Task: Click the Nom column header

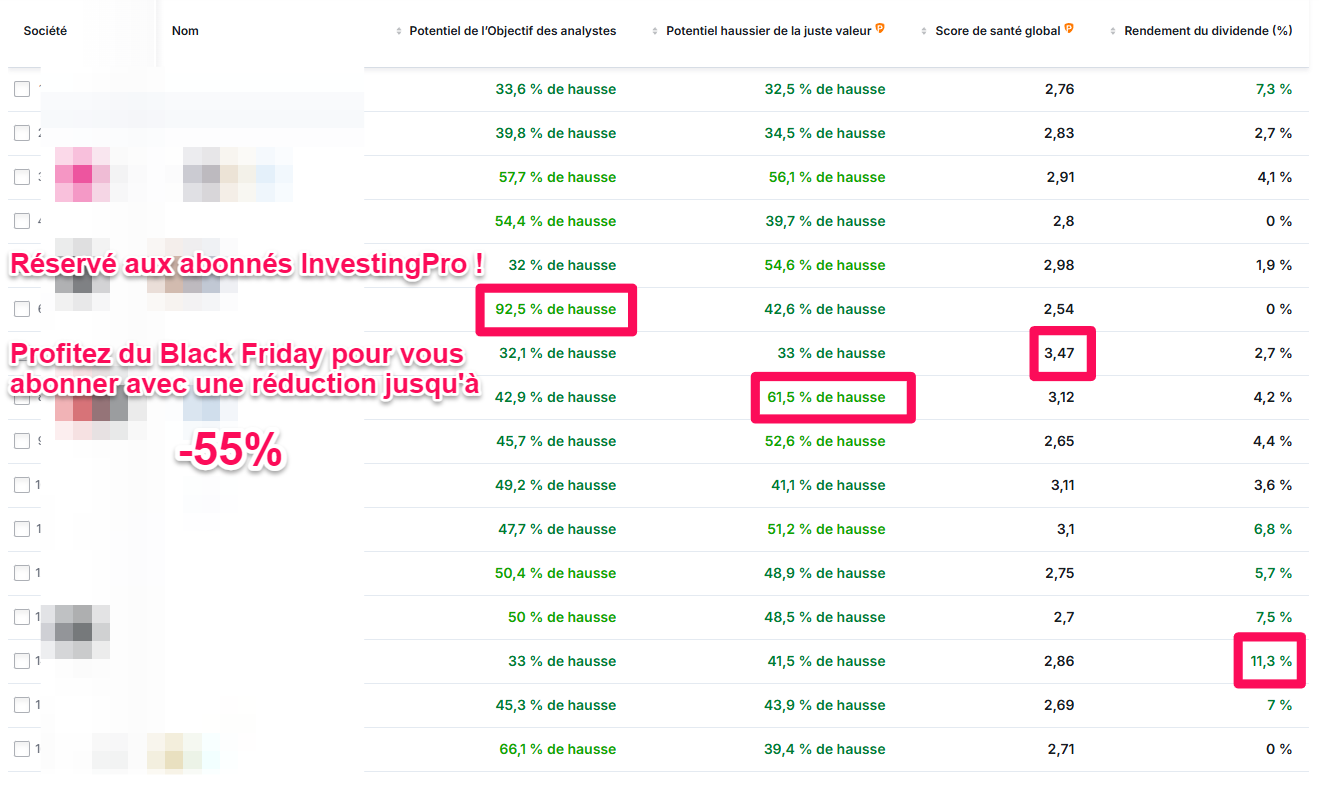Action: [185, 31]
